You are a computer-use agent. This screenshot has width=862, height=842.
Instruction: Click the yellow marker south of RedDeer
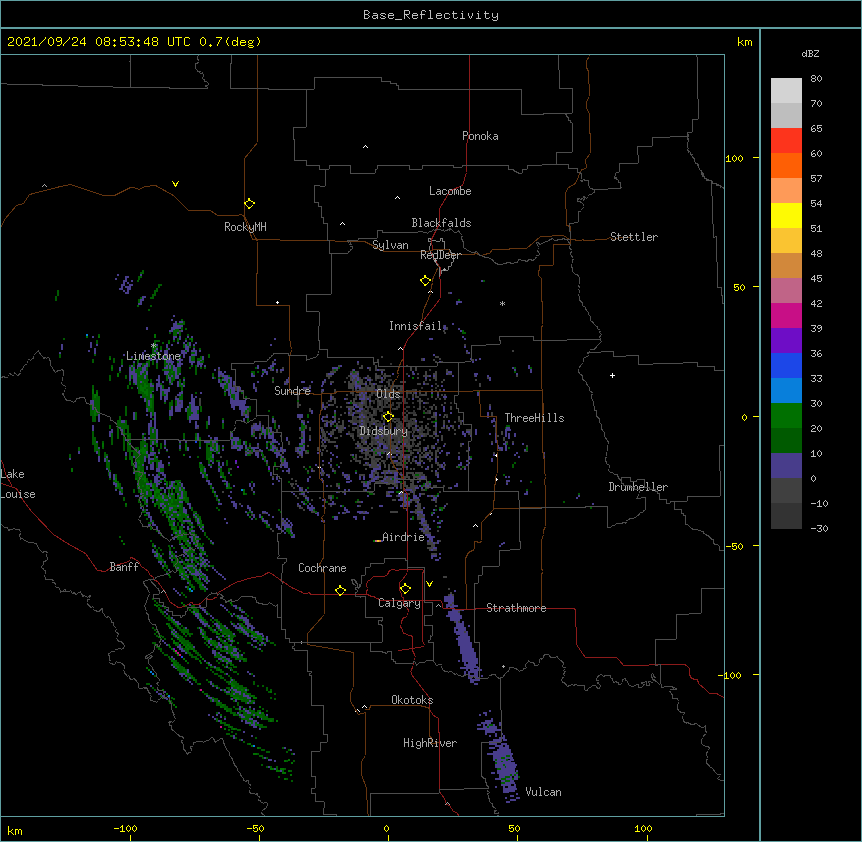[425, 281]
